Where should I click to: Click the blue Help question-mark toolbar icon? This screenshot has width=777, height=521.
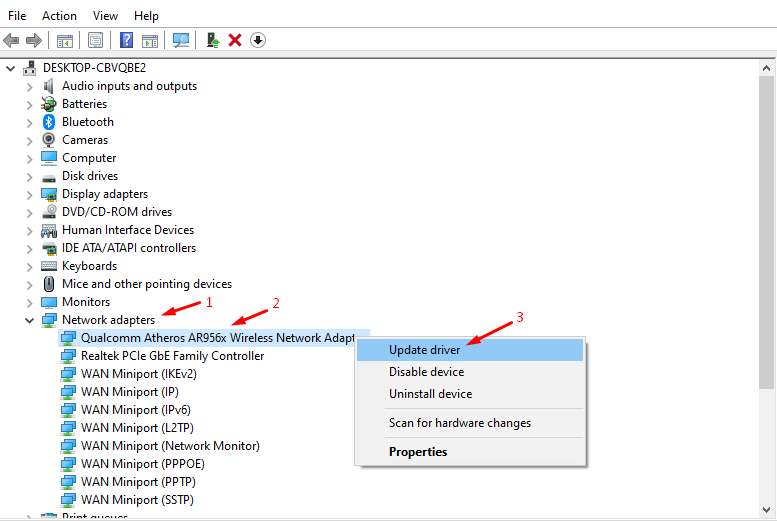[127, 40]
